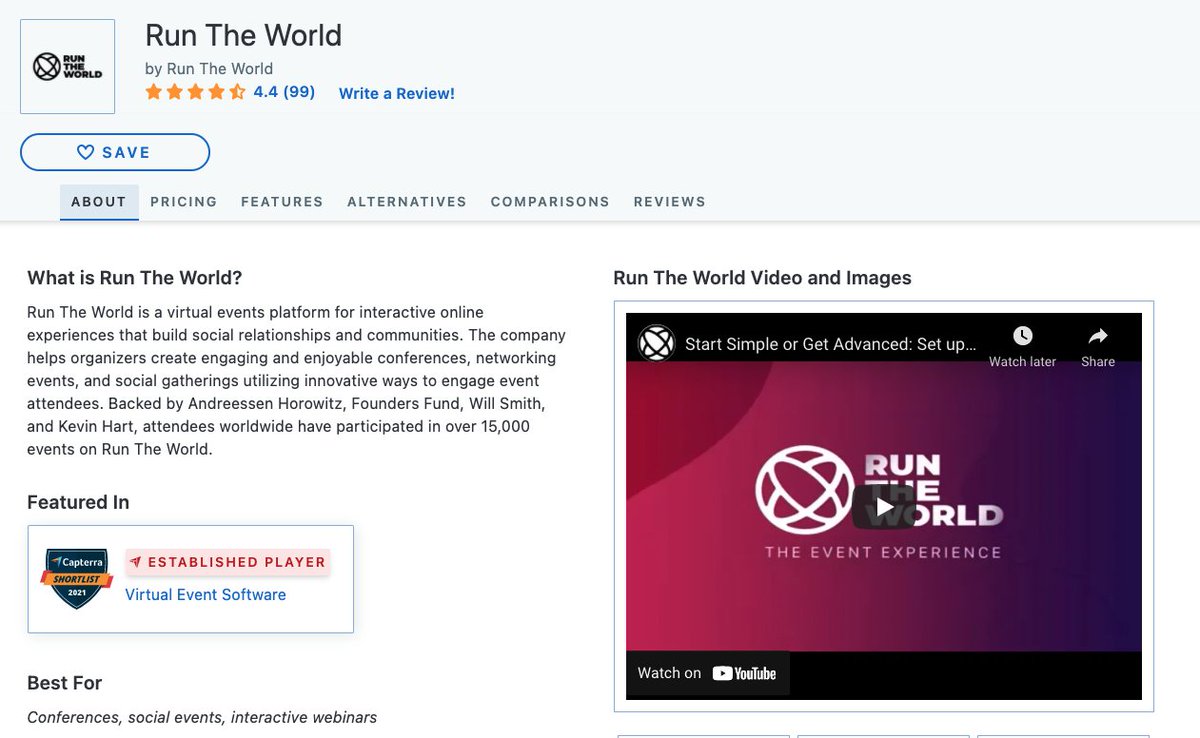Screen dimensions: 1200x738
Task: Go to the ALTERNATIVES tab
Action: click(x=407, y=201)
